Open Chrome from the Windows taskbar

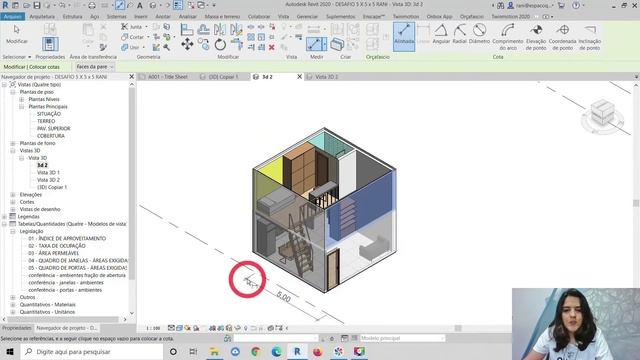click(x=256, y=351)
